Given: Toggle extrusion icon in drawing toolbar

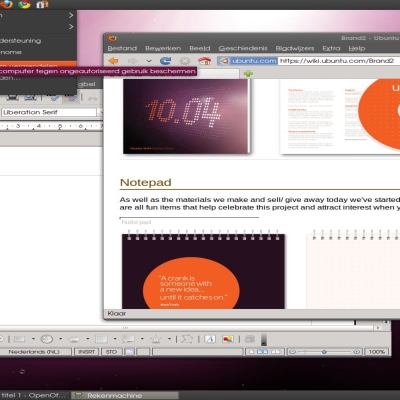Looking at the screenshot, I should tap(250, 339).
